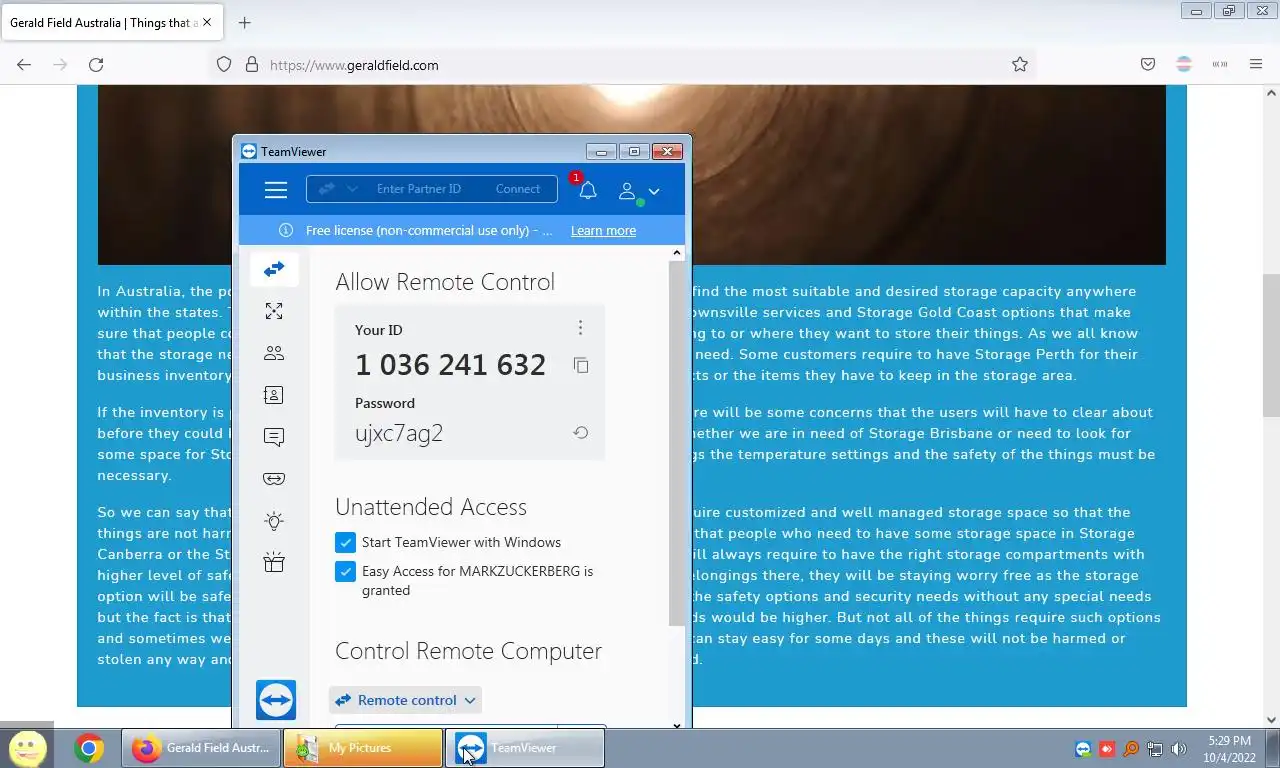Open the gift box icon in sidebar
Viewport: 1280px width, 768px height.
point(274,562)
